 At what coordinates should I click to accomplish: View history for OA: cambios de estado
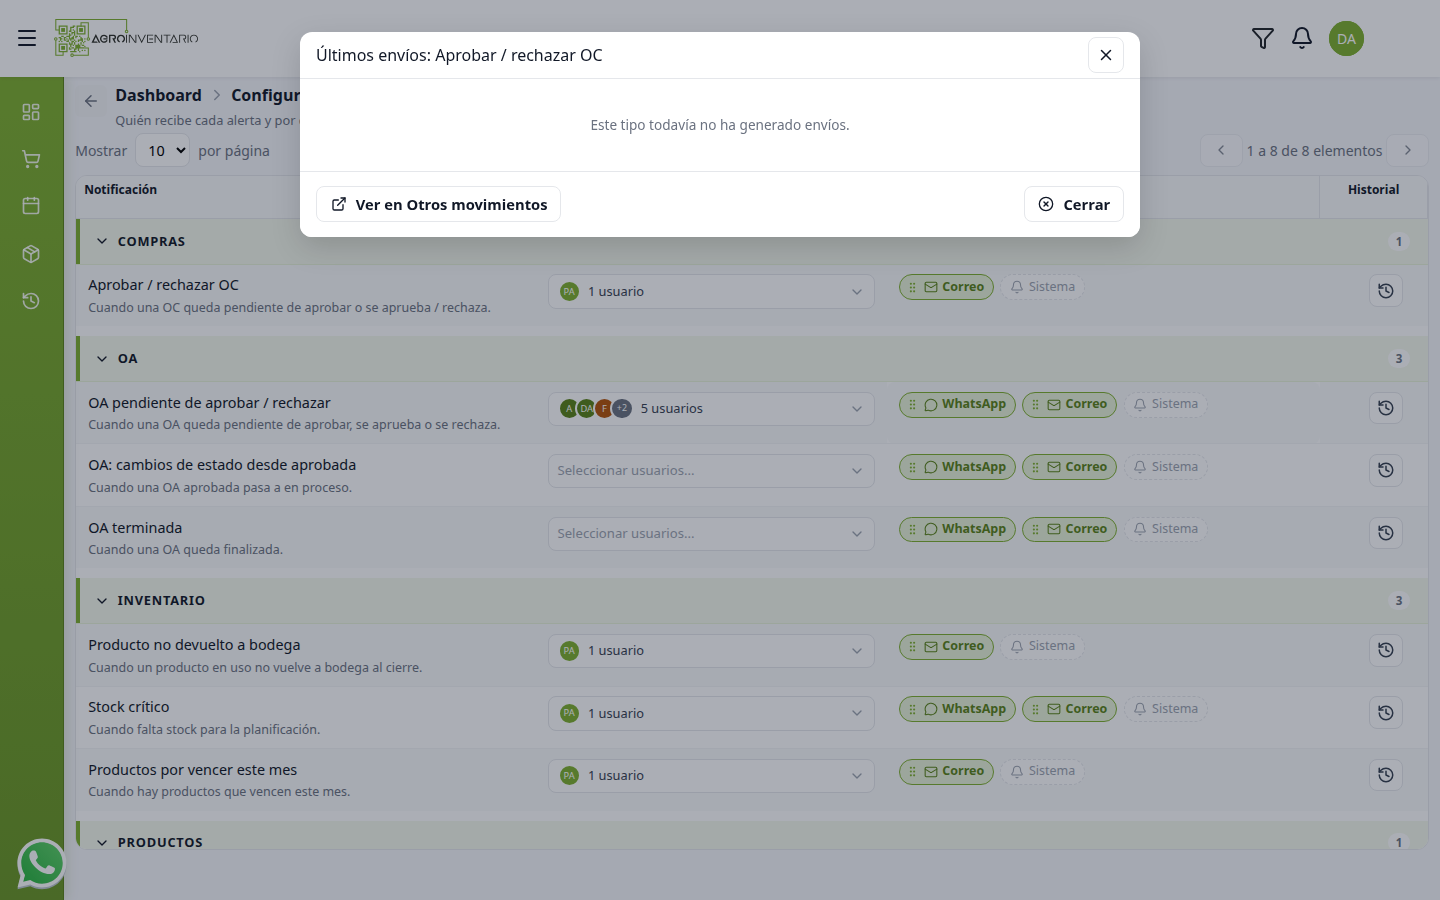click(1386, 470)
